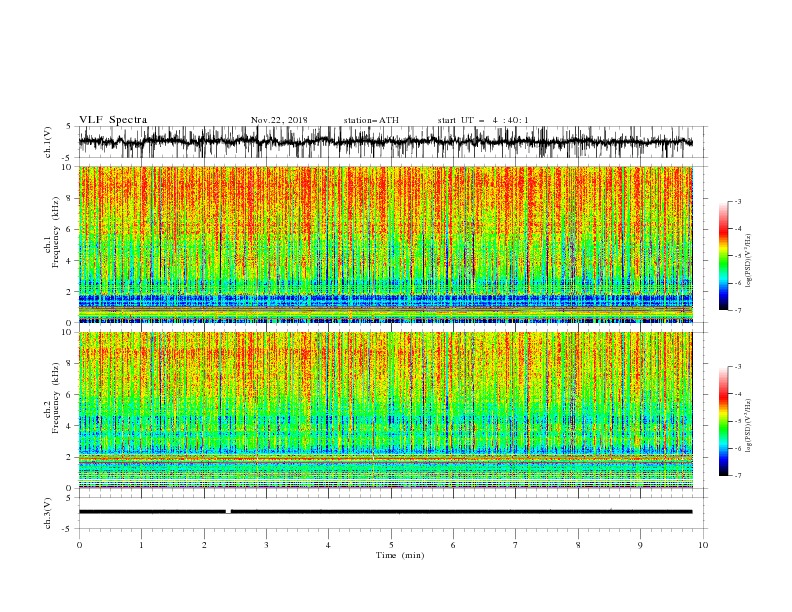Click the time axis tick label "6"
The image size is (792, 612).
(x=453, y=545)
